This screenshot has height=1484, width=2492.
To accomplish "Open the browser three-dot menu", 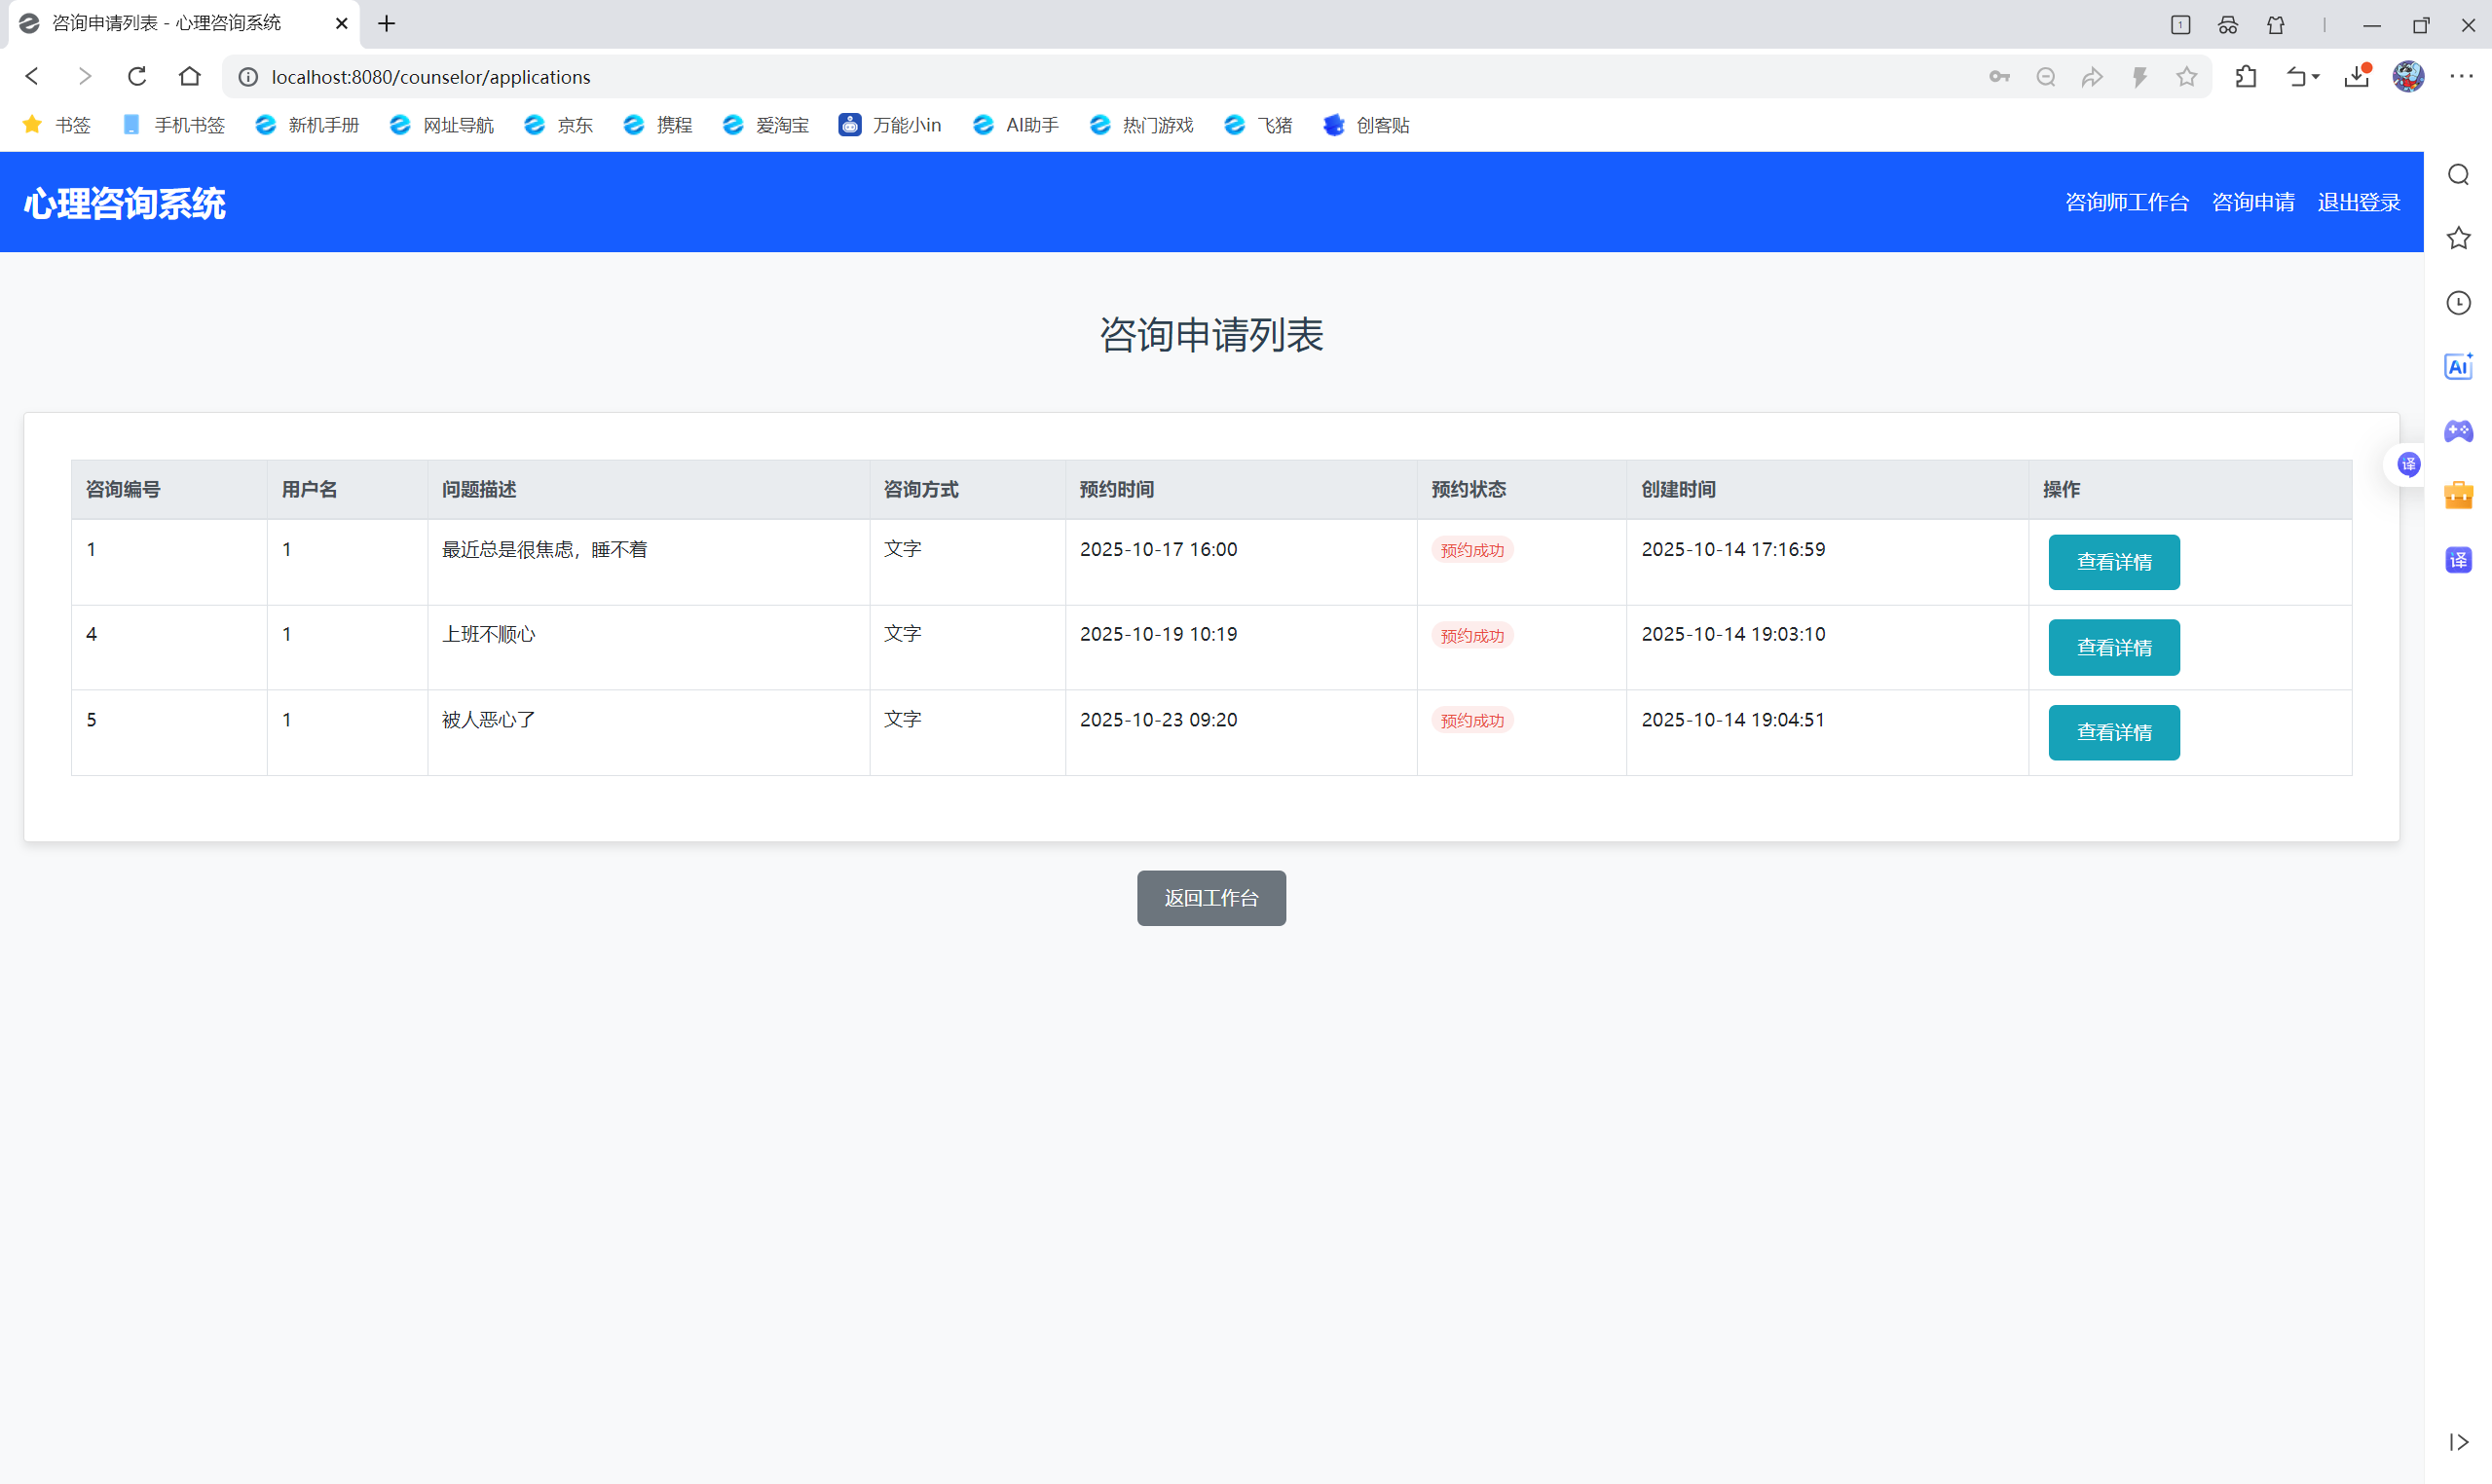I will tap(2461, 76).
